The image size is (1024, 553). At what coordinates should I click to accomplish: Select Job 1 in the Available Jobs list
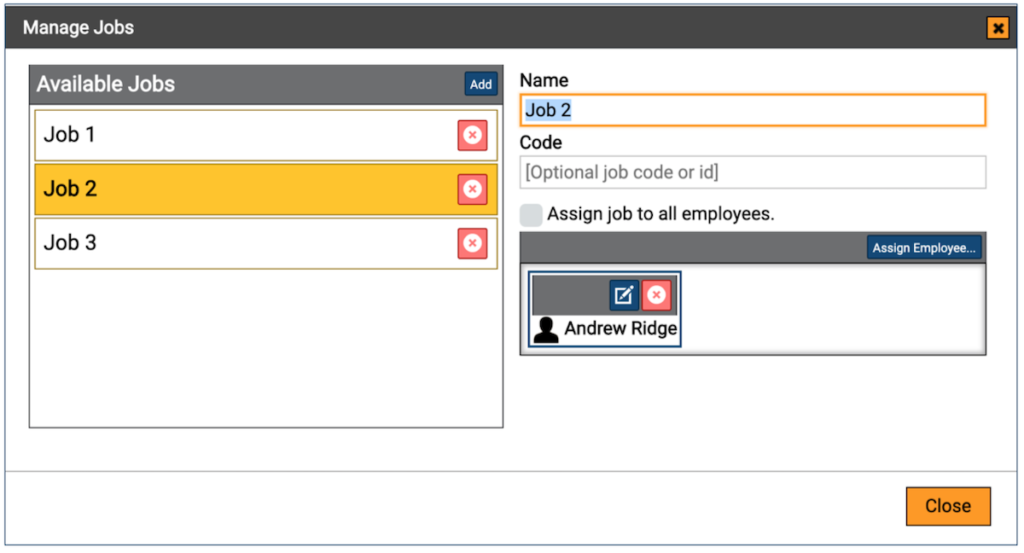(240, 135)
